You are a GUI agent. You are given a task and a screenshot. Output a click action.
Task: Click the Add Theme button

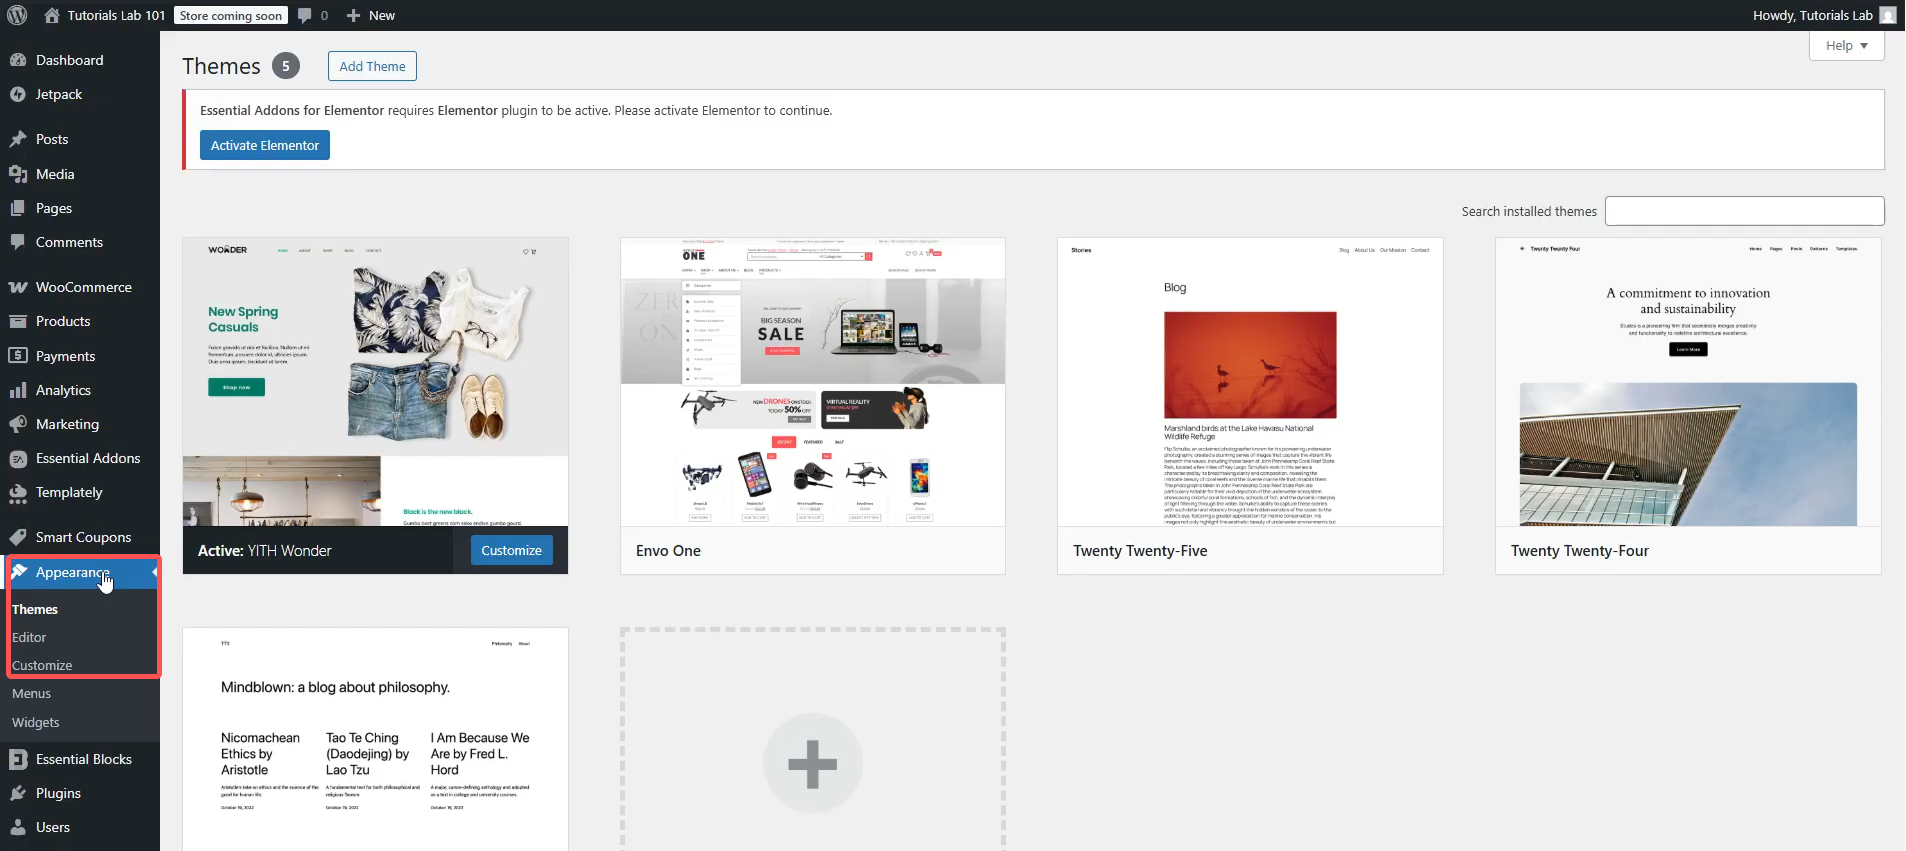pyautogui.click(x=372, y=66)
